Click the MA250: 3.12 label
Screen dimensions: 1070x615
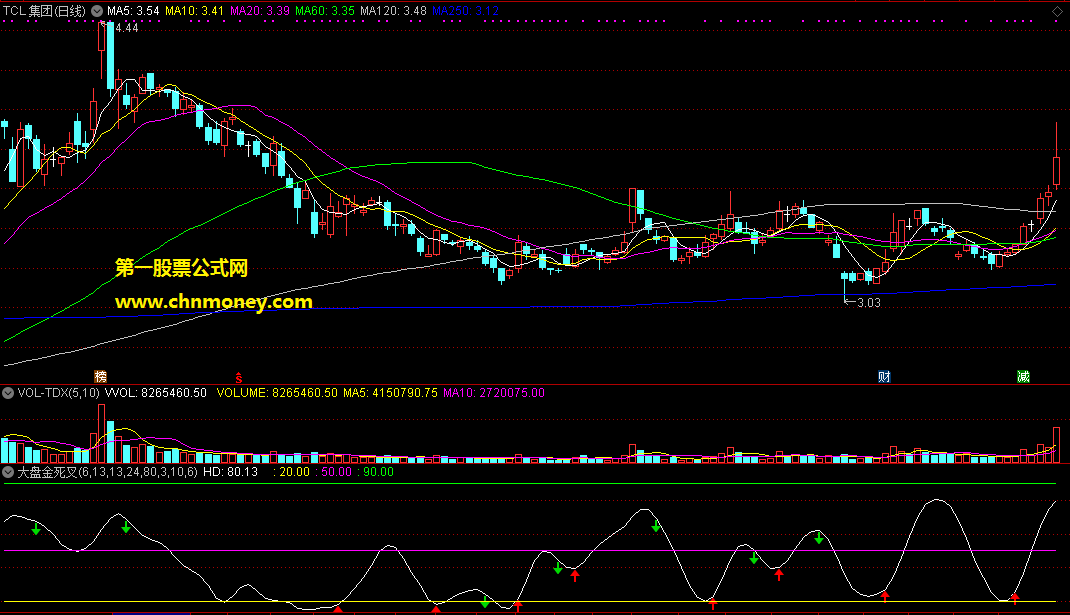(465, 11)
